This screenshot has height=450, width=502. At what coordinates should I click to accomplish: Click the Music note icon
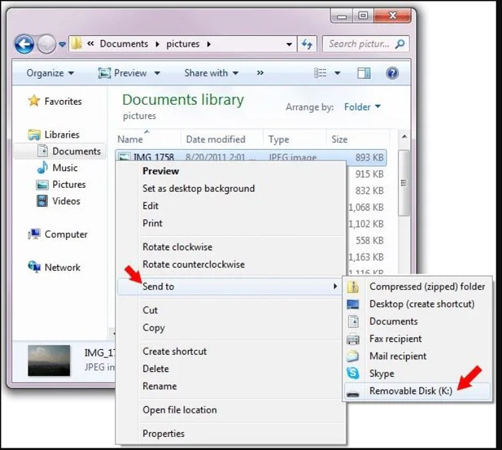coord(42,167)
